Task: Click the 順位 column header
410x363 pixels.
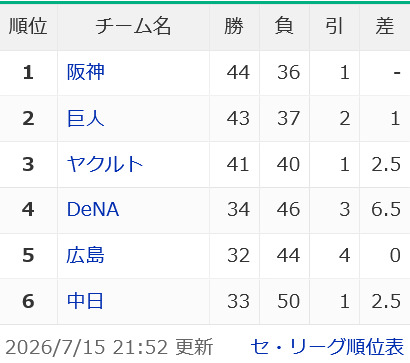Action: pyautogui.click(x=28, y=27)
